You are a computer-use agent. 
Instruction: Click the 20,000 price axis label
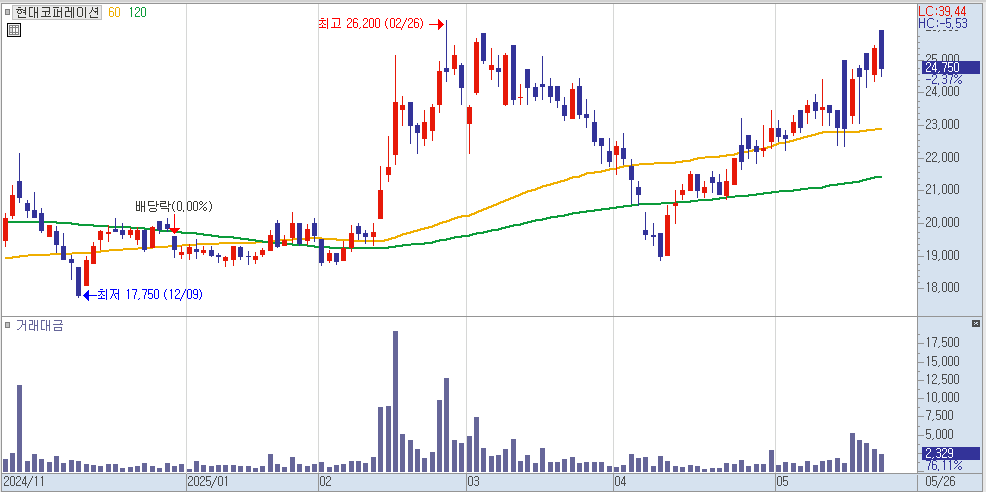(941, 223)
